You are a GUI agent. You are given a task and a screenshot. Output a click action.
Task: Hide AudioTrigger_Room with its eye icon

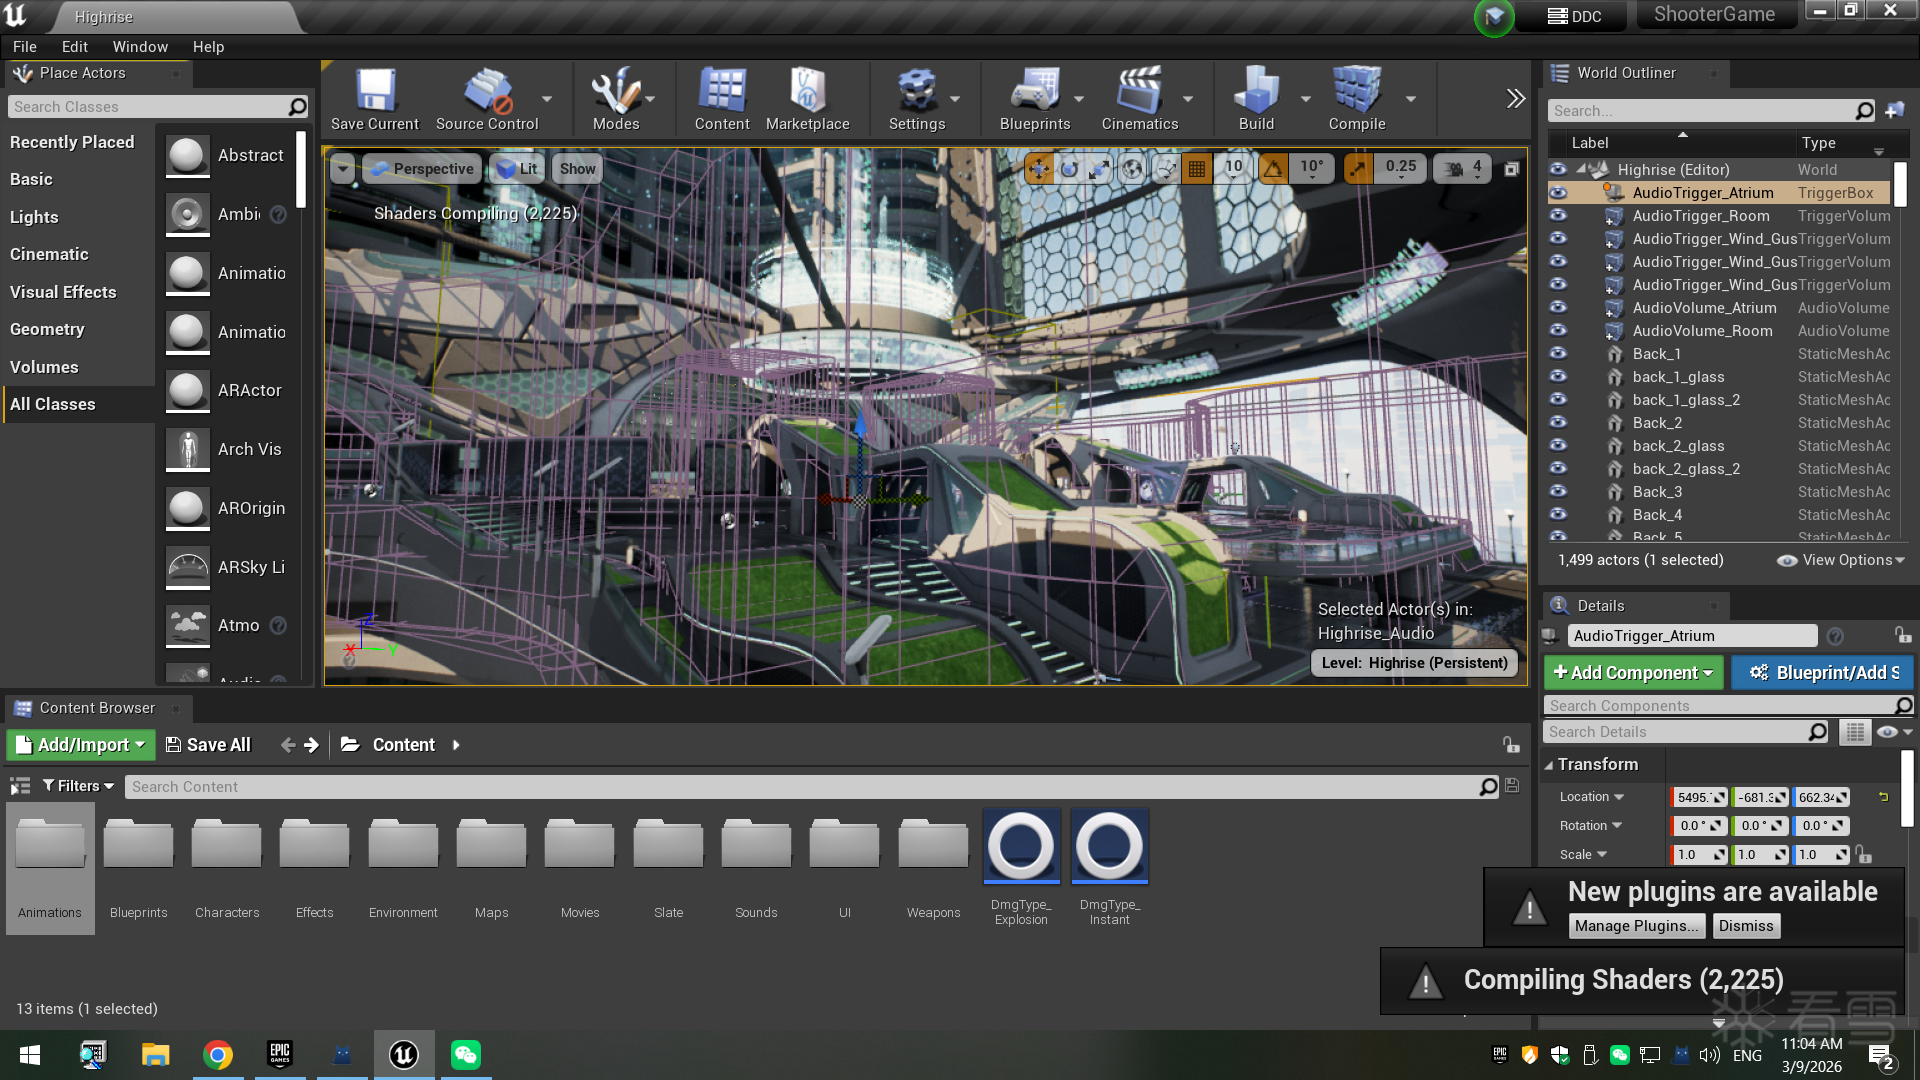[x=1558, y=216]
